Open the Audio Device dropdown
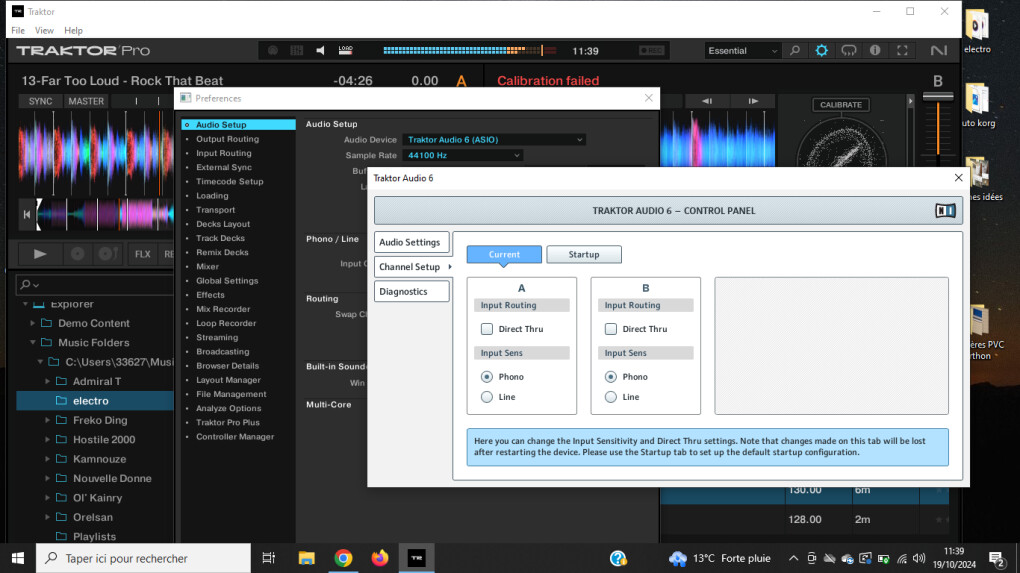Image resolution: width=1020 pixels, height=573 pixels. point(494,140)
